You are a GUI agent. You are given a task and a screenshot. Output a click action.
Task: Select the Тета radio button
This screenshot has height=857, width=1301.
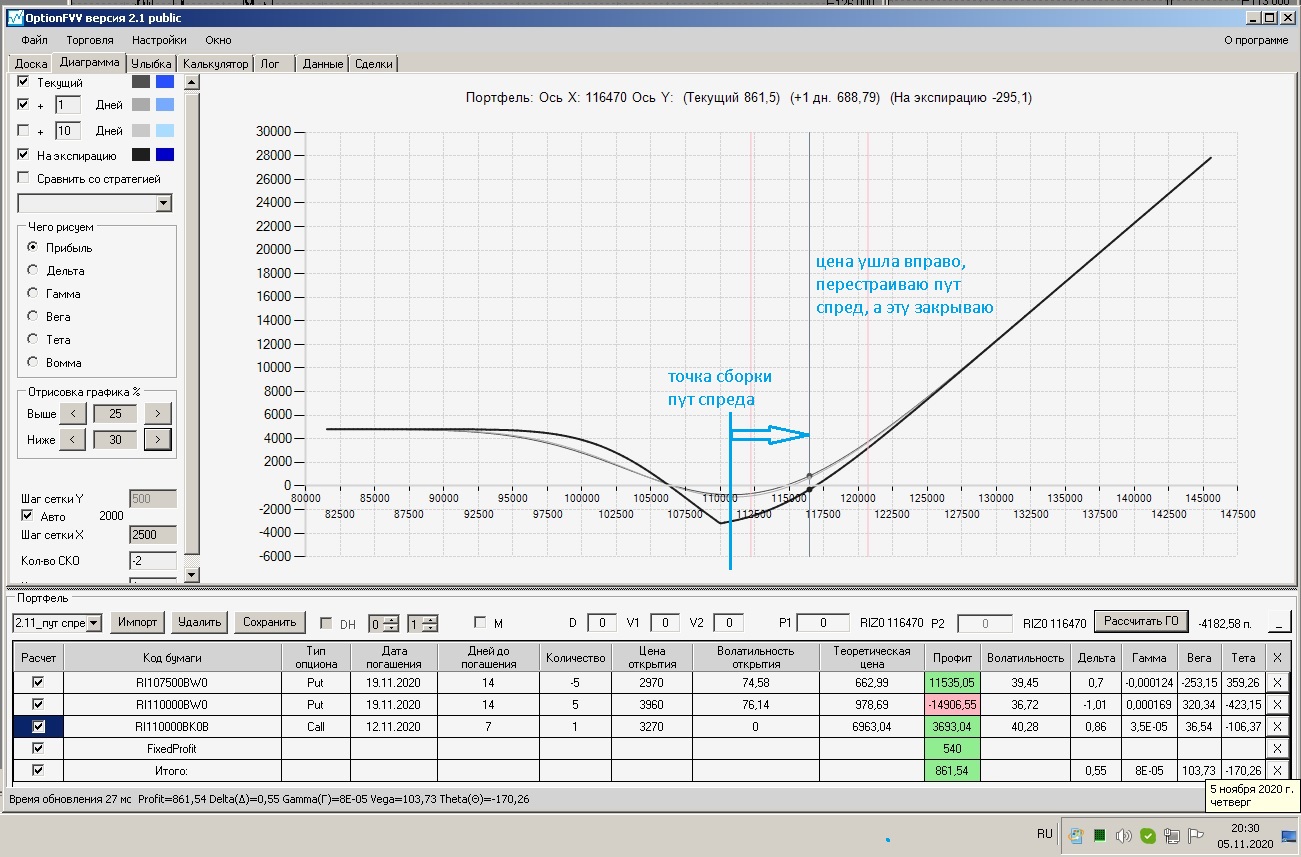pyautogui.click(x=33, y=339)
